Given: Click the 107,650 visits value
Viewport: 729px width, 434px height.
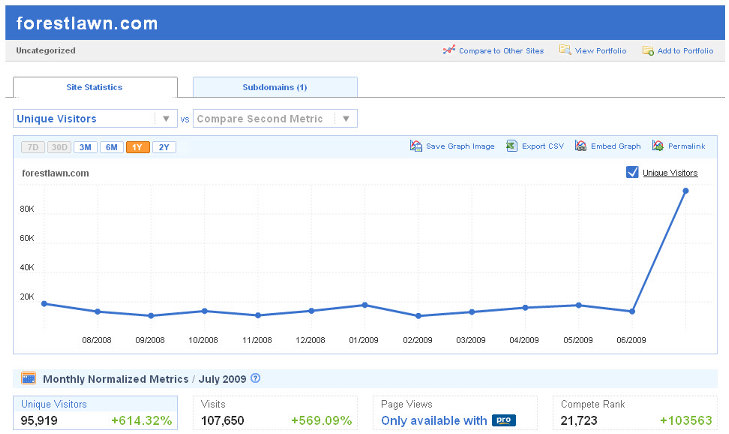Looking at the screenshot, I should click(x=222, y=421).
